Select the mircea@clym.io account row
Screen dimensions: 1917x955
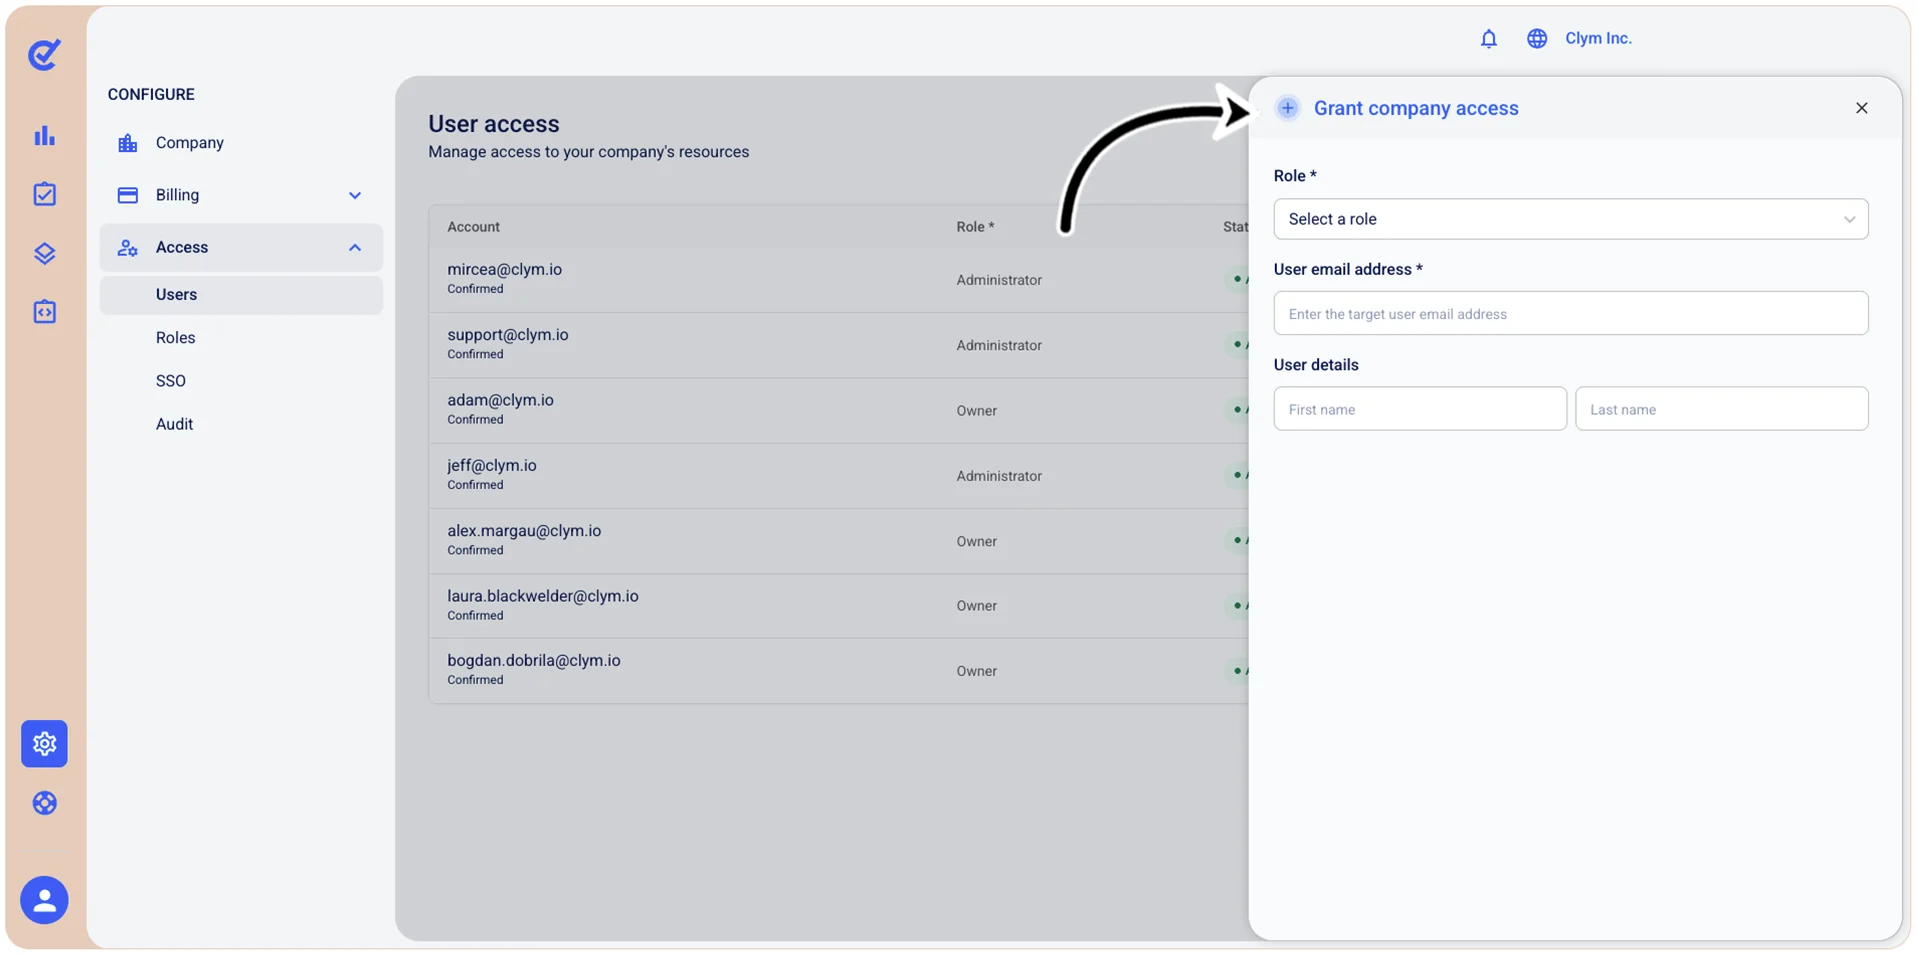(x=838, y=279)
